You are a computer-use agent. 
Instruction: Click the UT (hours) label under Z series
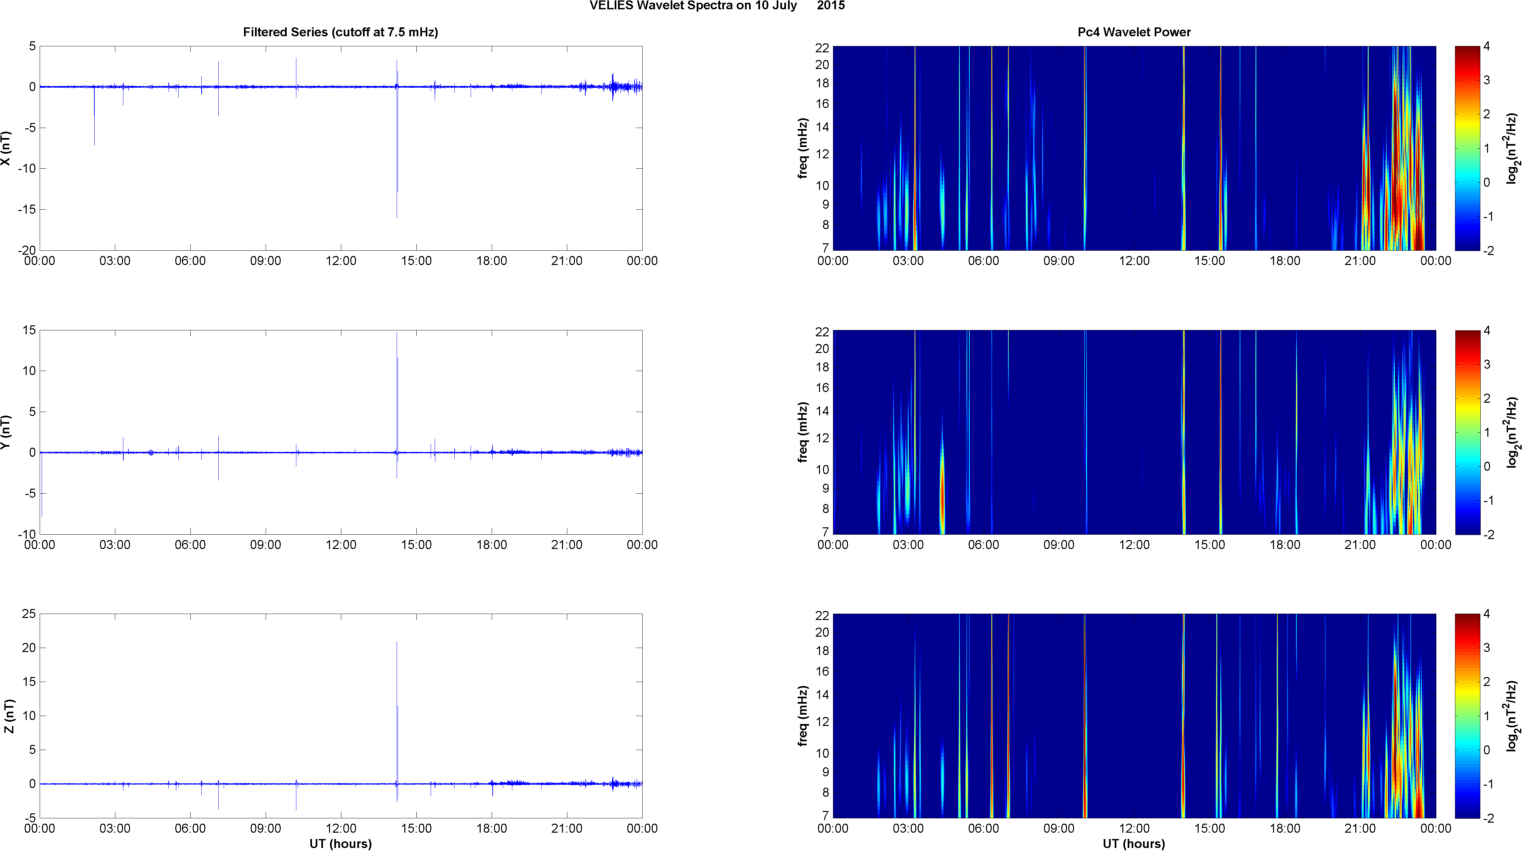(x=340, y=843)
